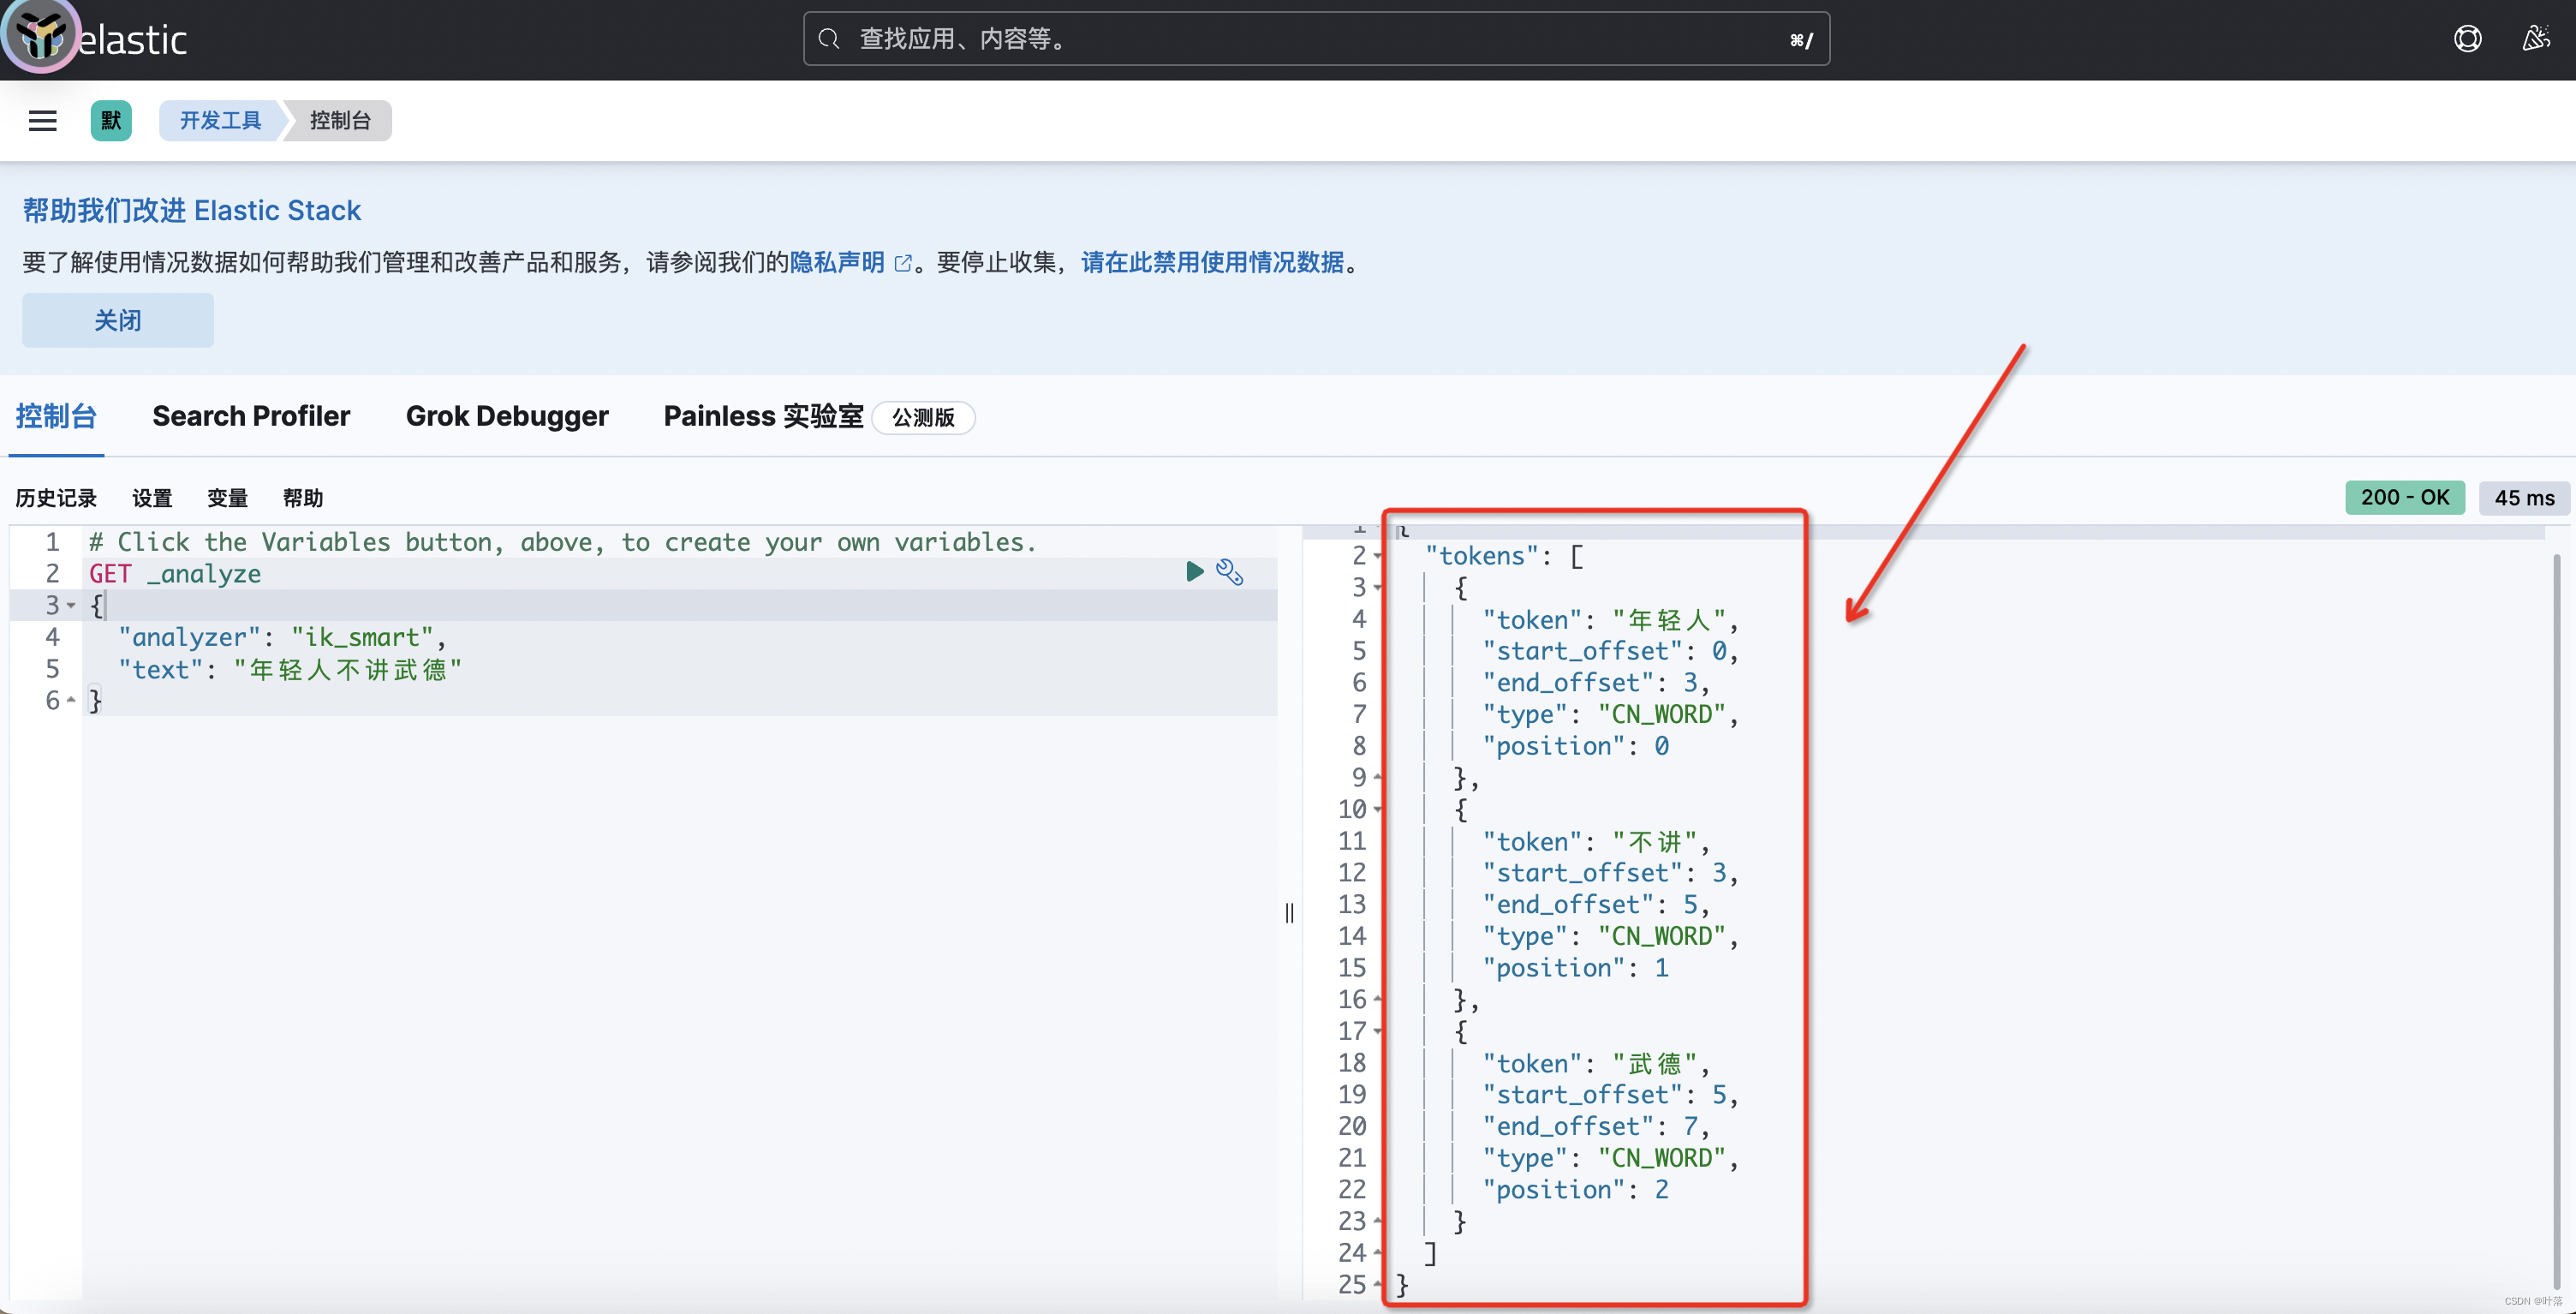Open the 开发工具 breadcrumb
Viewport: 2576px width, 1314px height.
click(221, 121)
